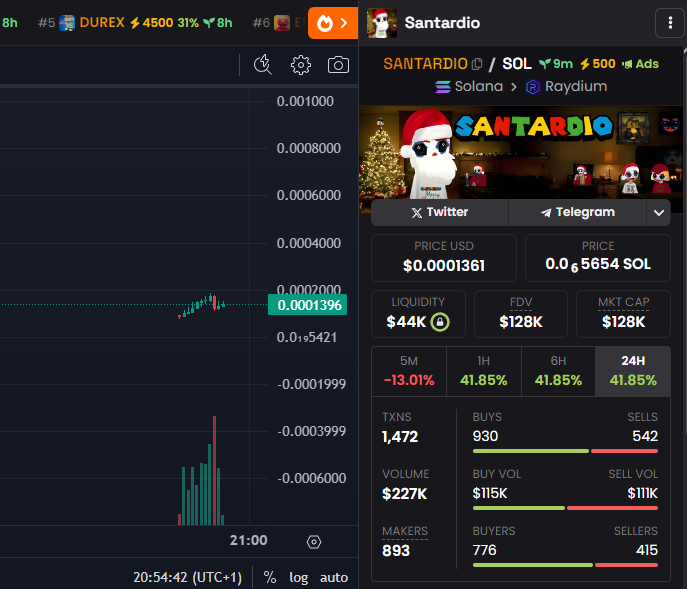Screen dimensions: 687x589
Task: Click the 0.001000 price axis label
Action: coord(305,101)
